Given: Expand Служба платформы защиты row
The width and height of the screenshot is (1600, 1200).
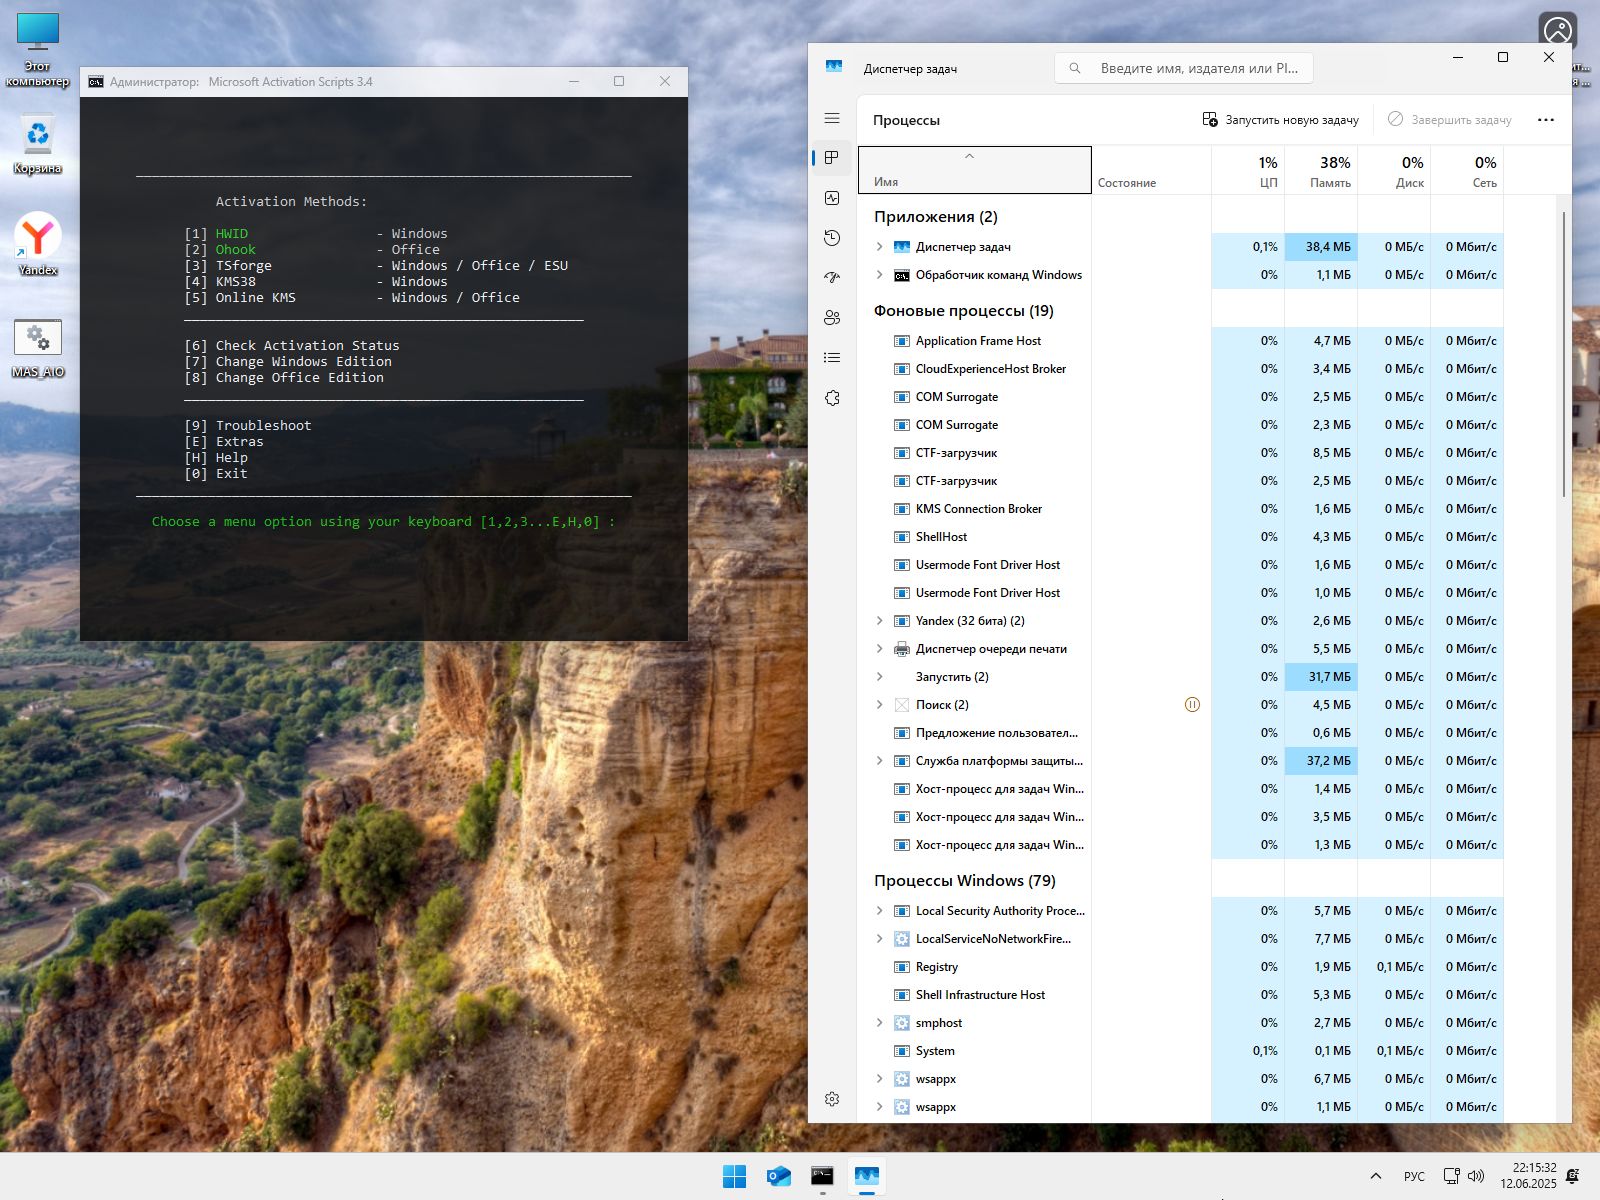Looking at the screenshot, I should tap(879, 761).
